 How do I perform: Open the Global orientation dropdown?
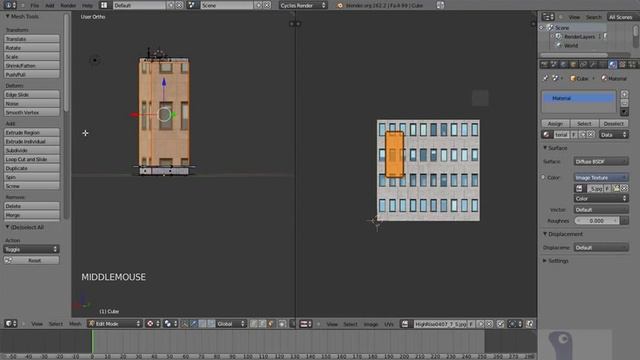coord(231,324)
